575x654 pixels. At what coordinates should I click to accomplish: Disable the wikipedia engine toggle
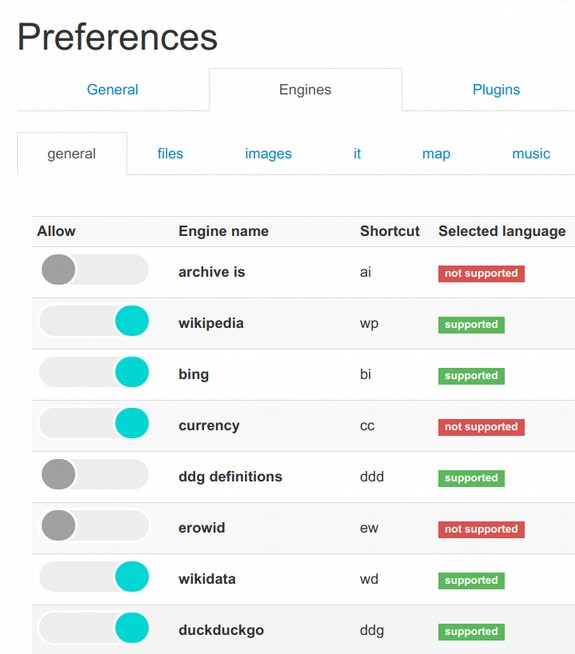95,321
